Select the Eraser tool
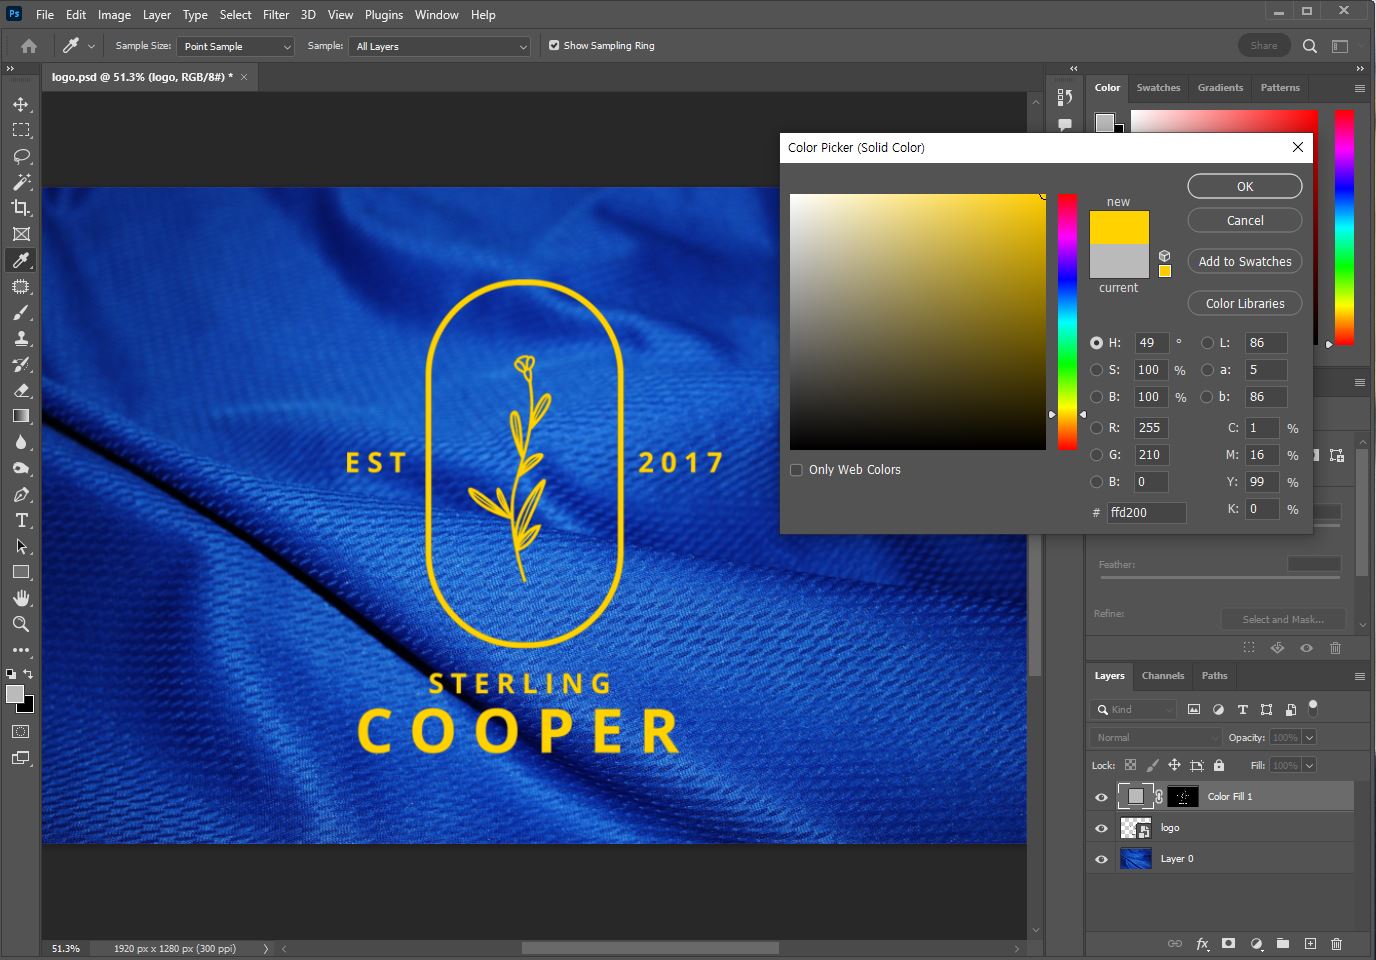1376x960 pixels. 21,390
